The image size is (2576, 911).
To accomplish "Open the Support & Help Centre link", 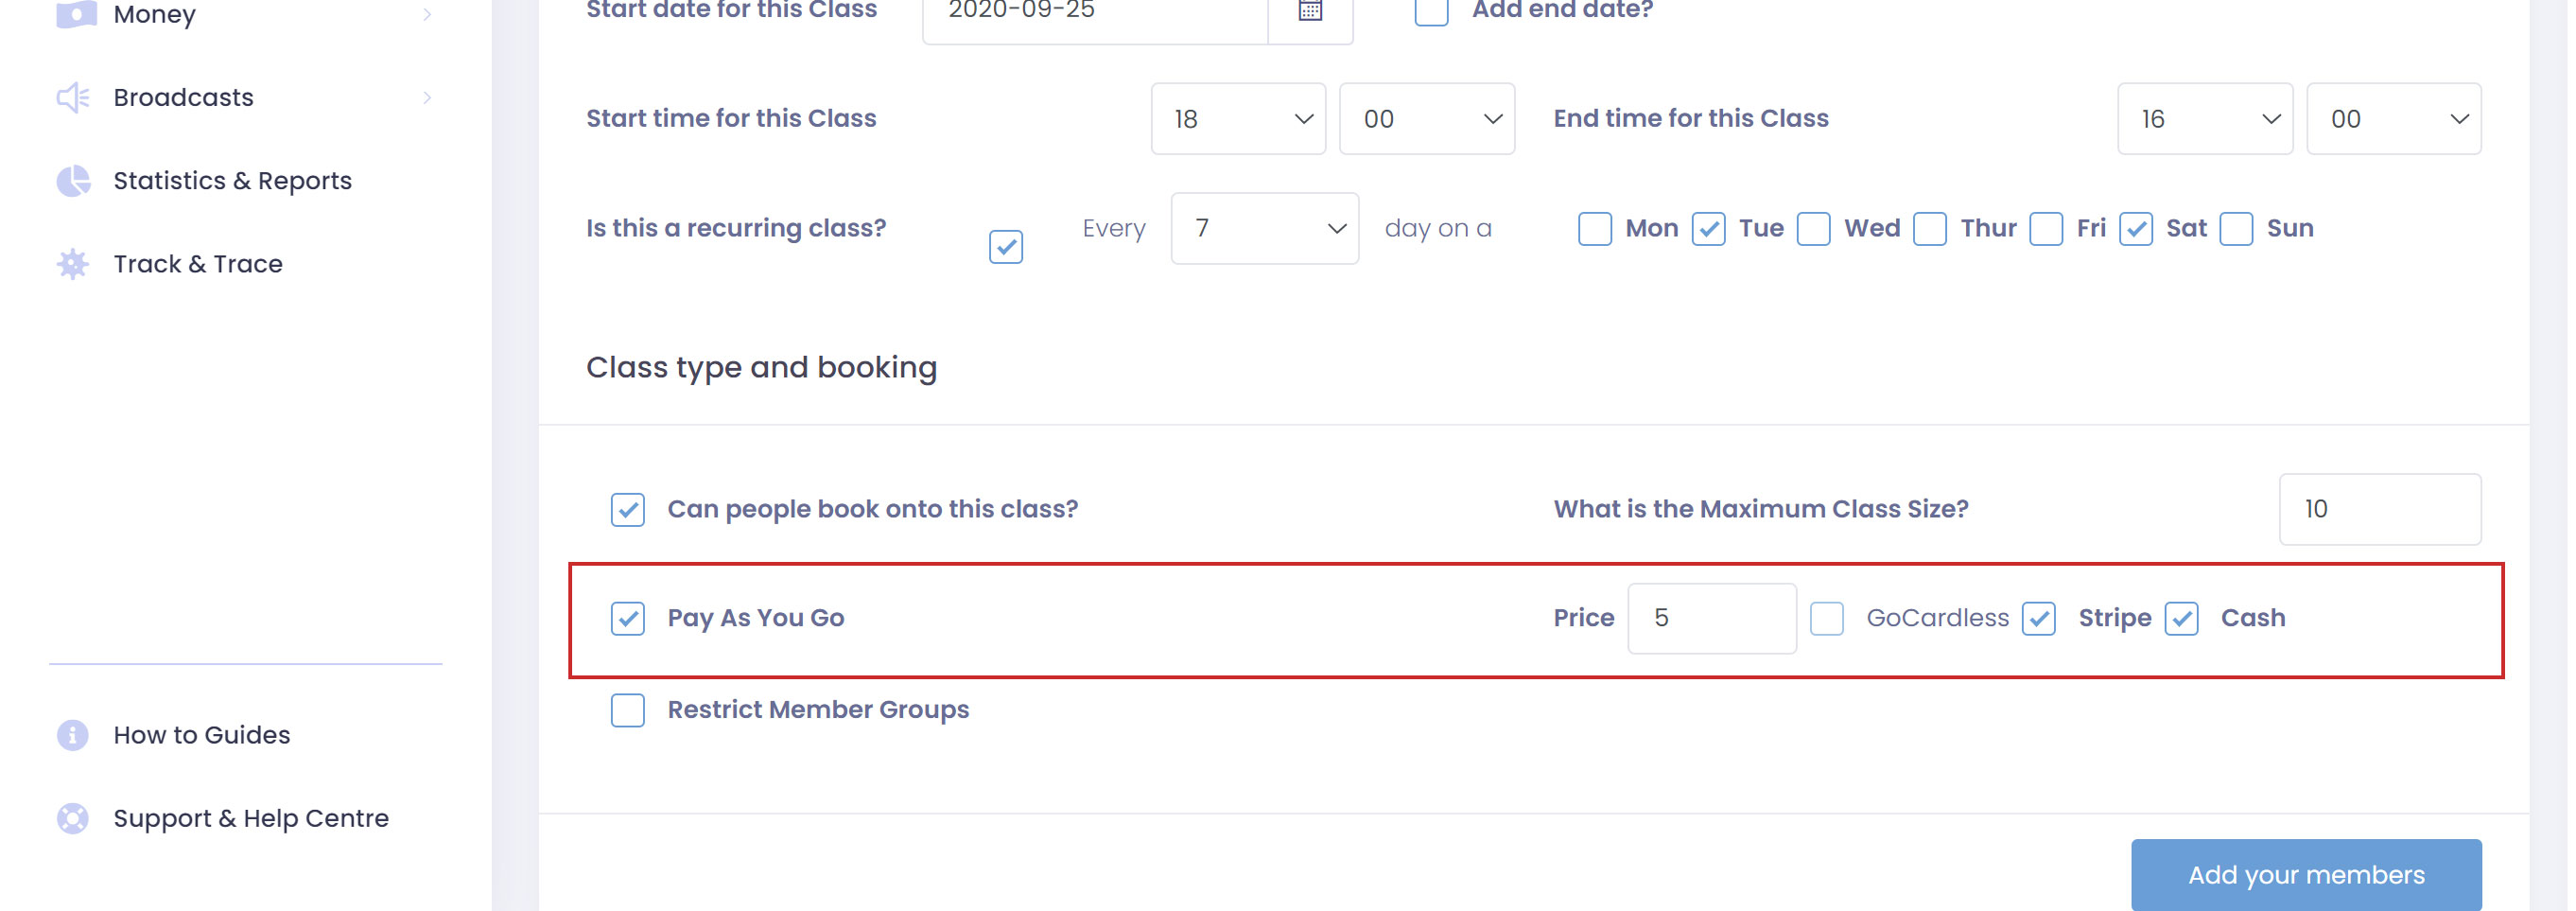I will [251, 818].
